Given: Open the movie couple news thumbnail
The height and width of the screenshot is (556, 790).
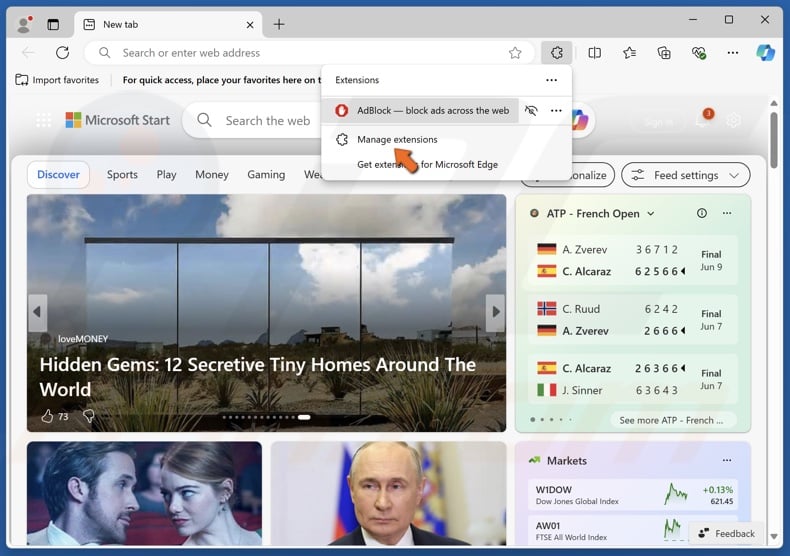Looking at the screenshot, I should (x=145, y=493).
